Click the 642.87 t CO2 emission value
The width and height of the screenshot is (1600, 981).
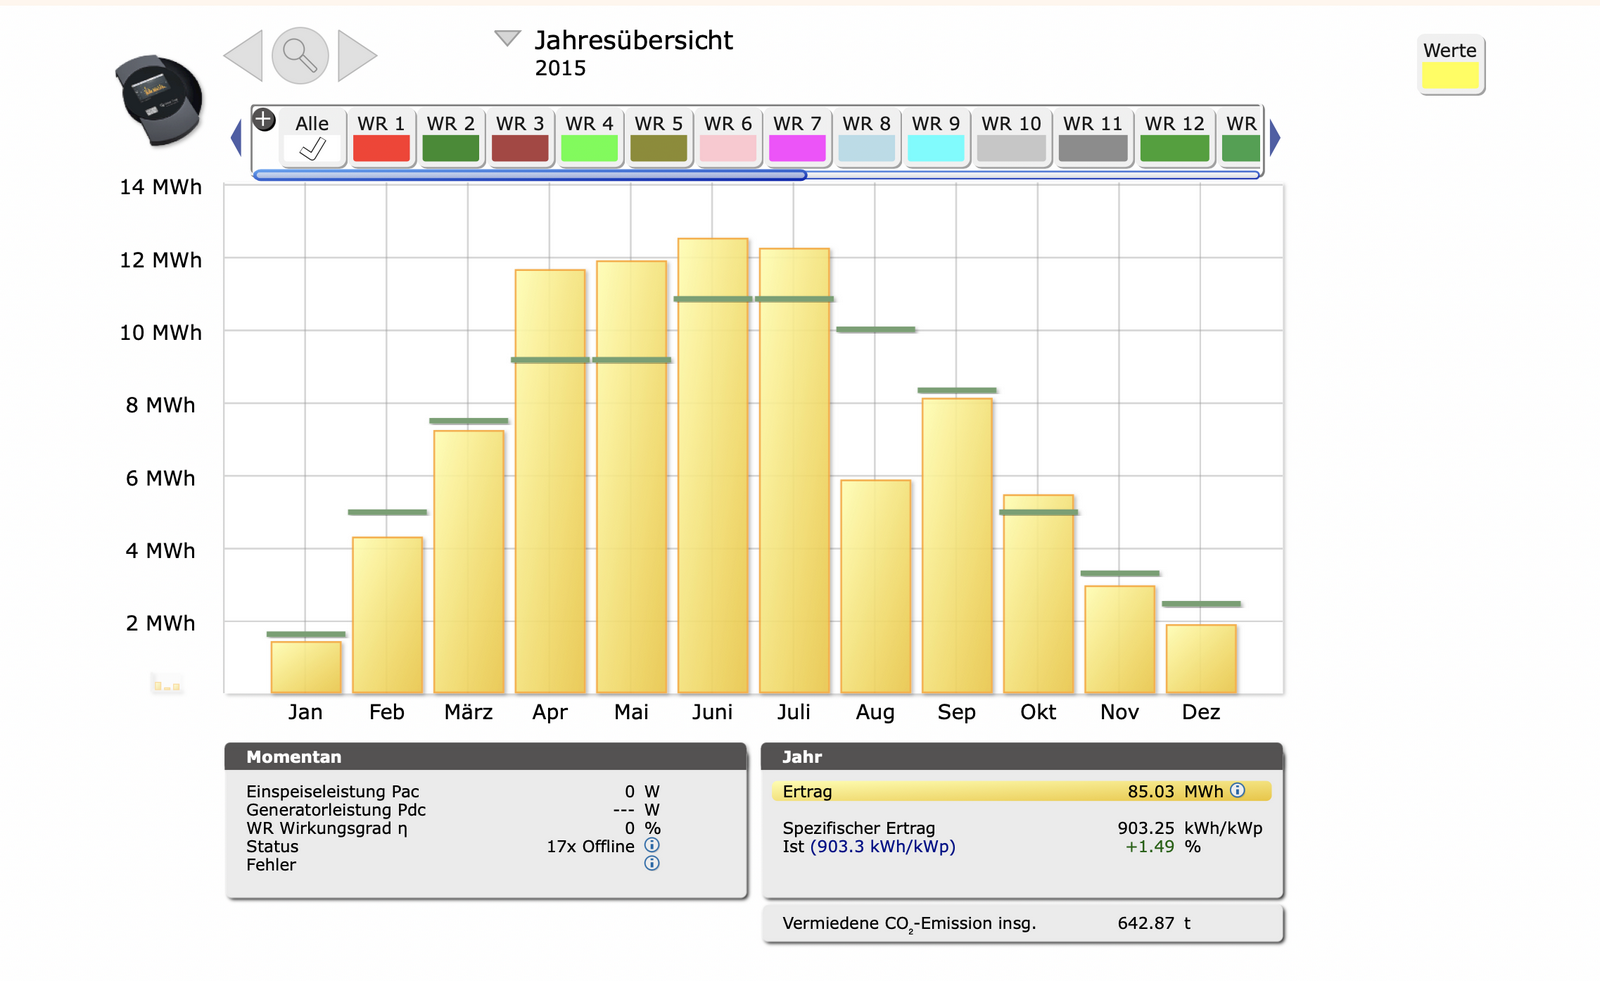(x=1154, y=923)
